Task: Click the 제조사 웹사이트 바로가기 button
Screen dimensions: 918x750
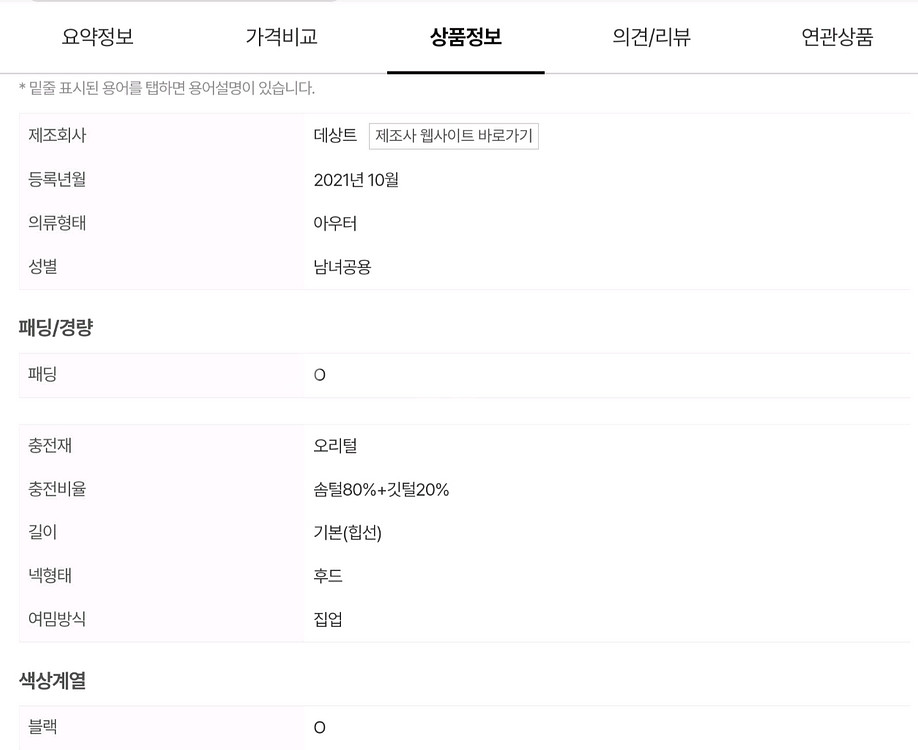Action: coord(454,136)
